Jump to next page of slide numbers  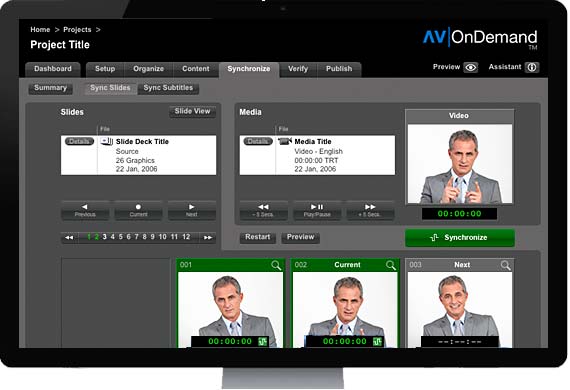coord(208,237)
